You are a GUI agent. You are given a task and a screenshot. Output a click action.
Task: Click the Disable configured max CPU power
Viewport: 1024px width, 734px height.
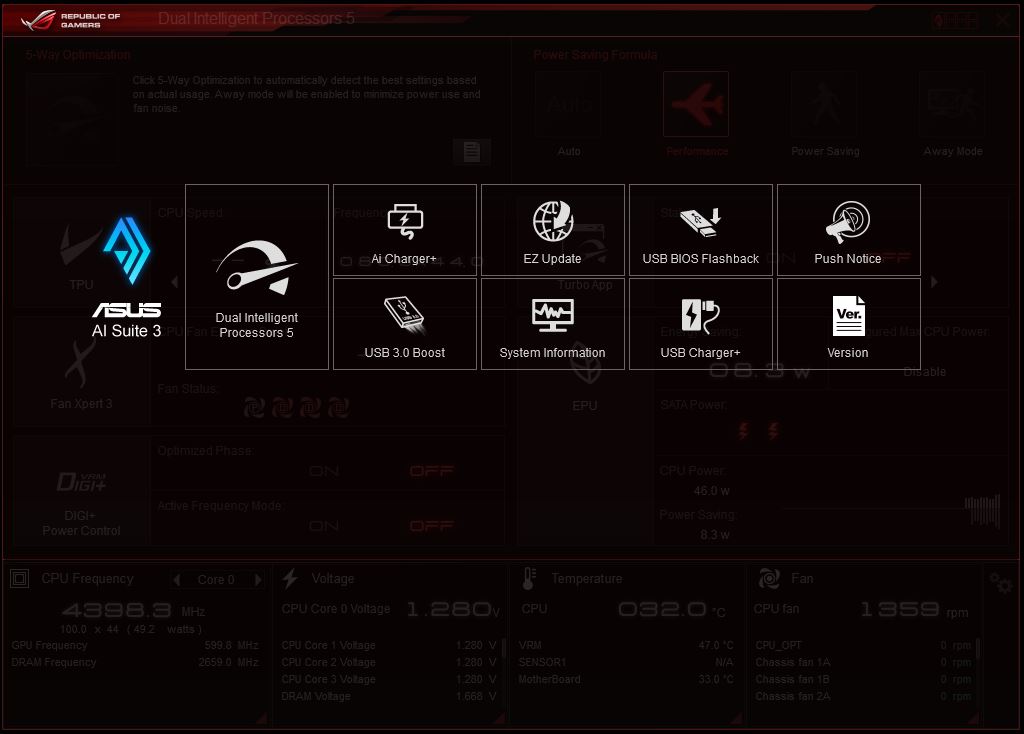[x=924, y=372]
